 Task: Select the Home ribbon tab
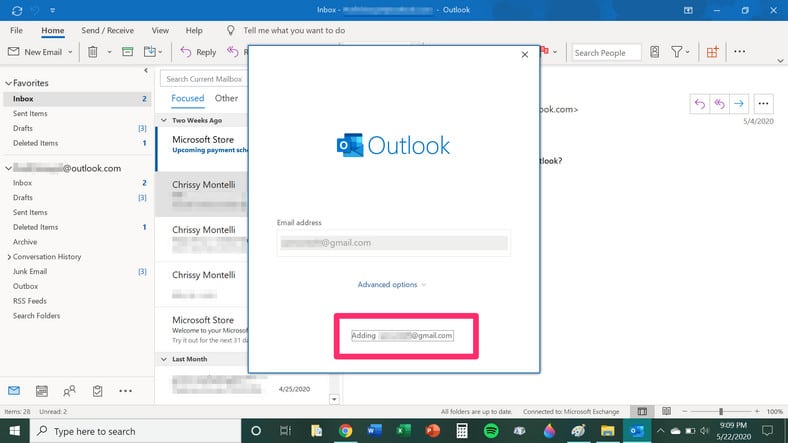pyautogui.click(x=52, y=30)
